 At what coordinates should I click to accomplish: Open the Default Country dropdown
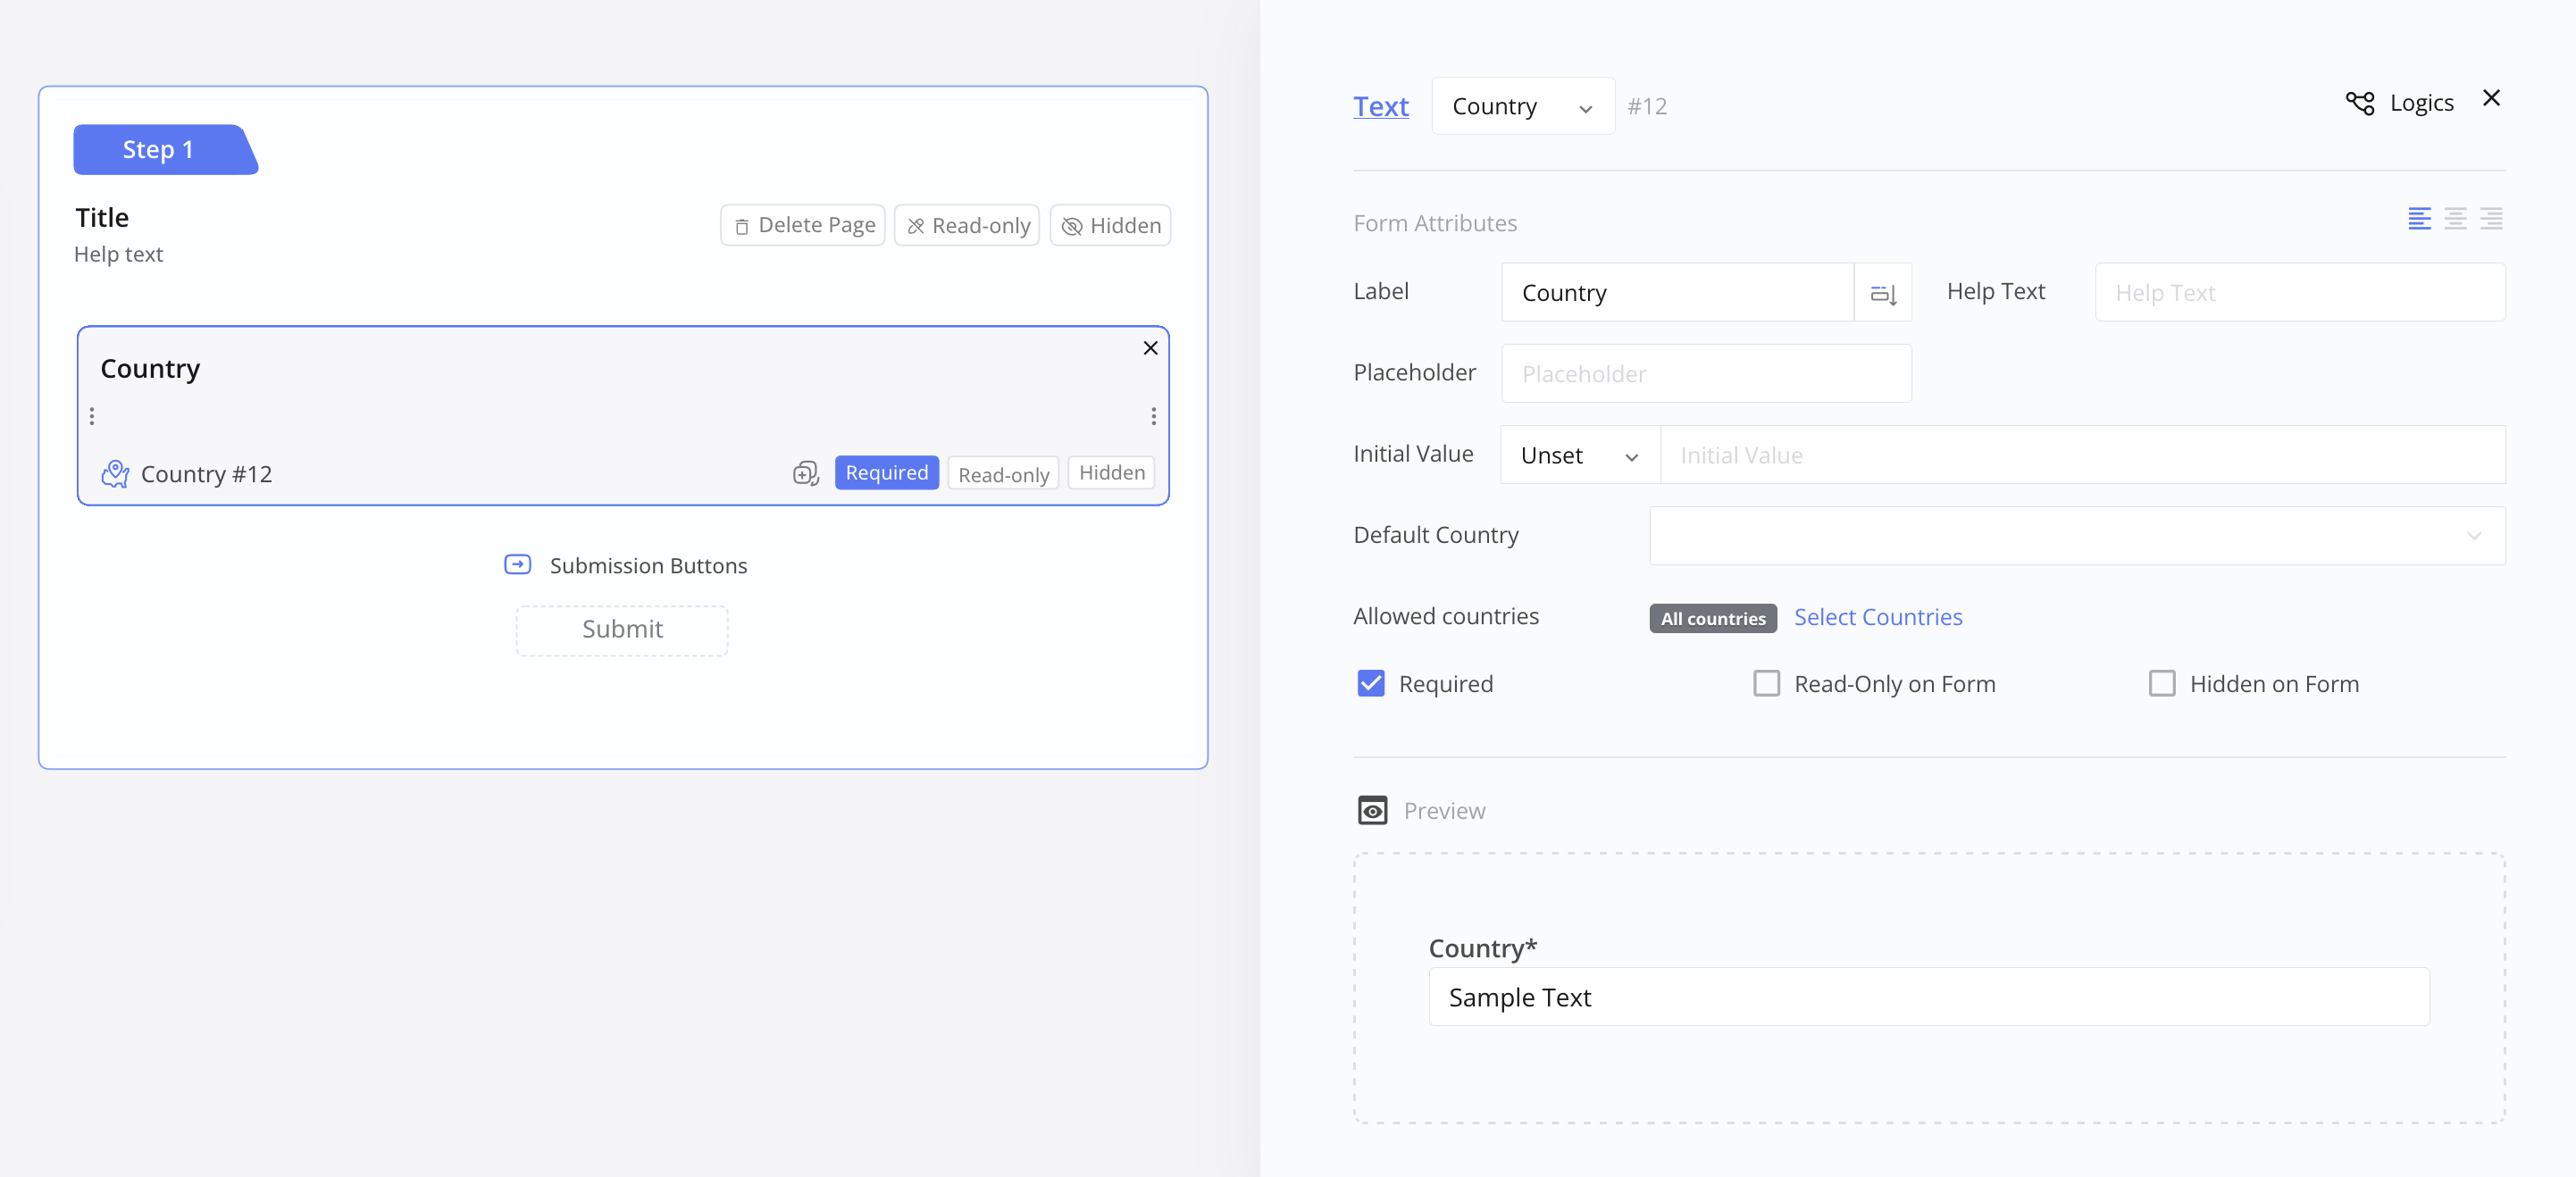coord(2076,536)
